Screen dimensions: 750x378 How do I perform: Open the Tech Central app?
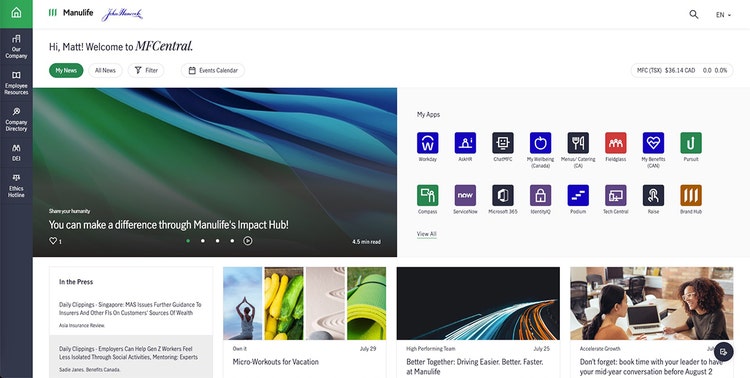point(616,195)
